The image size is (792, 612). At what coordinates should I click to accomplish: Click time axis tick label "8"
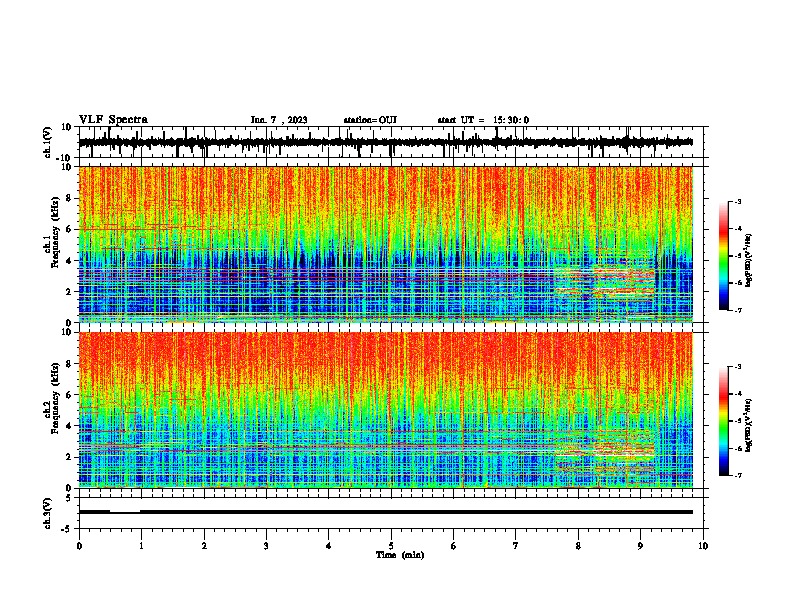578,546
